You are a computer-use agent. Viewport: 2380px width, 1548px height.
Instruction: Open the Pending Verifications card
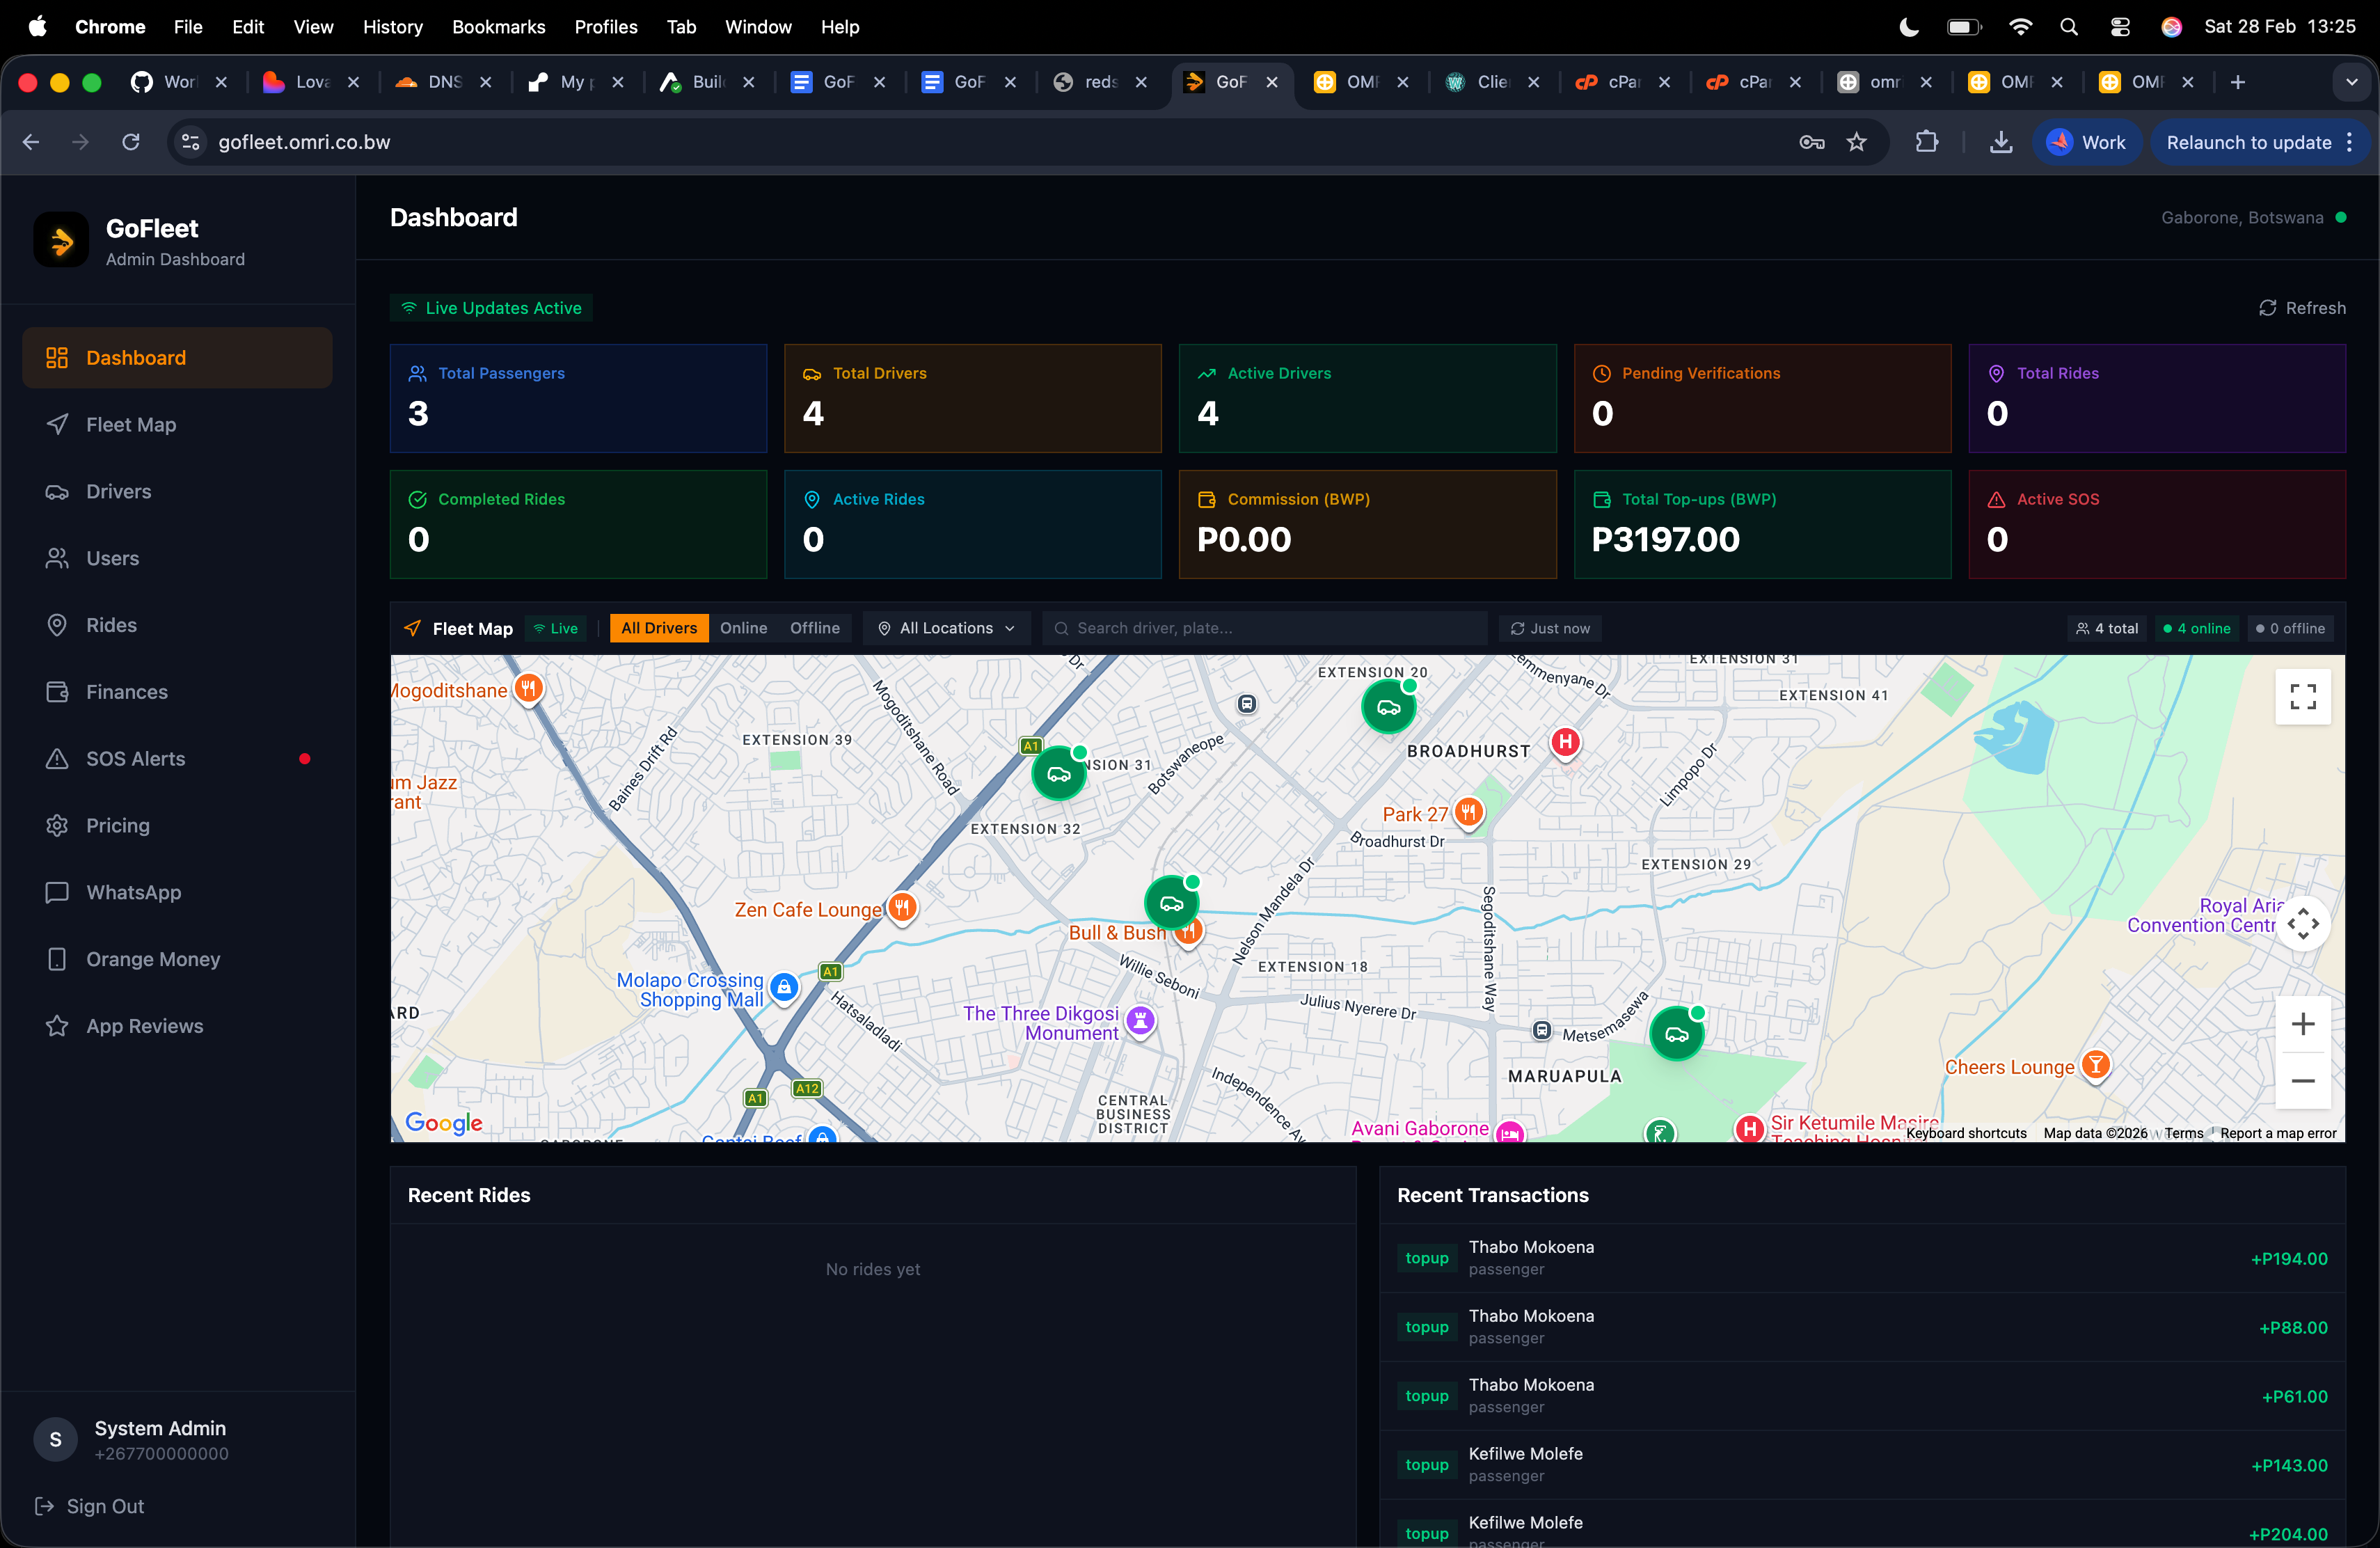coord(1762,398)
